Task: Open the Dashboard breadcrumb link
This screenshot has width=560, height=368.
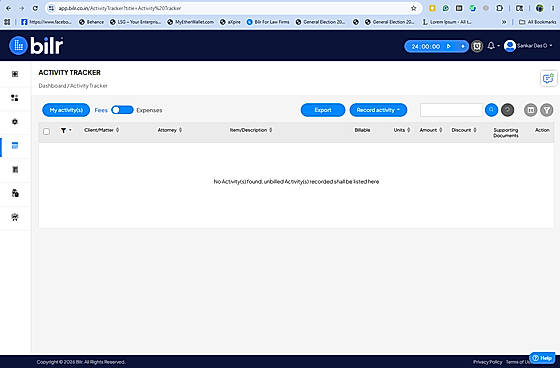Action: [52, 86]
